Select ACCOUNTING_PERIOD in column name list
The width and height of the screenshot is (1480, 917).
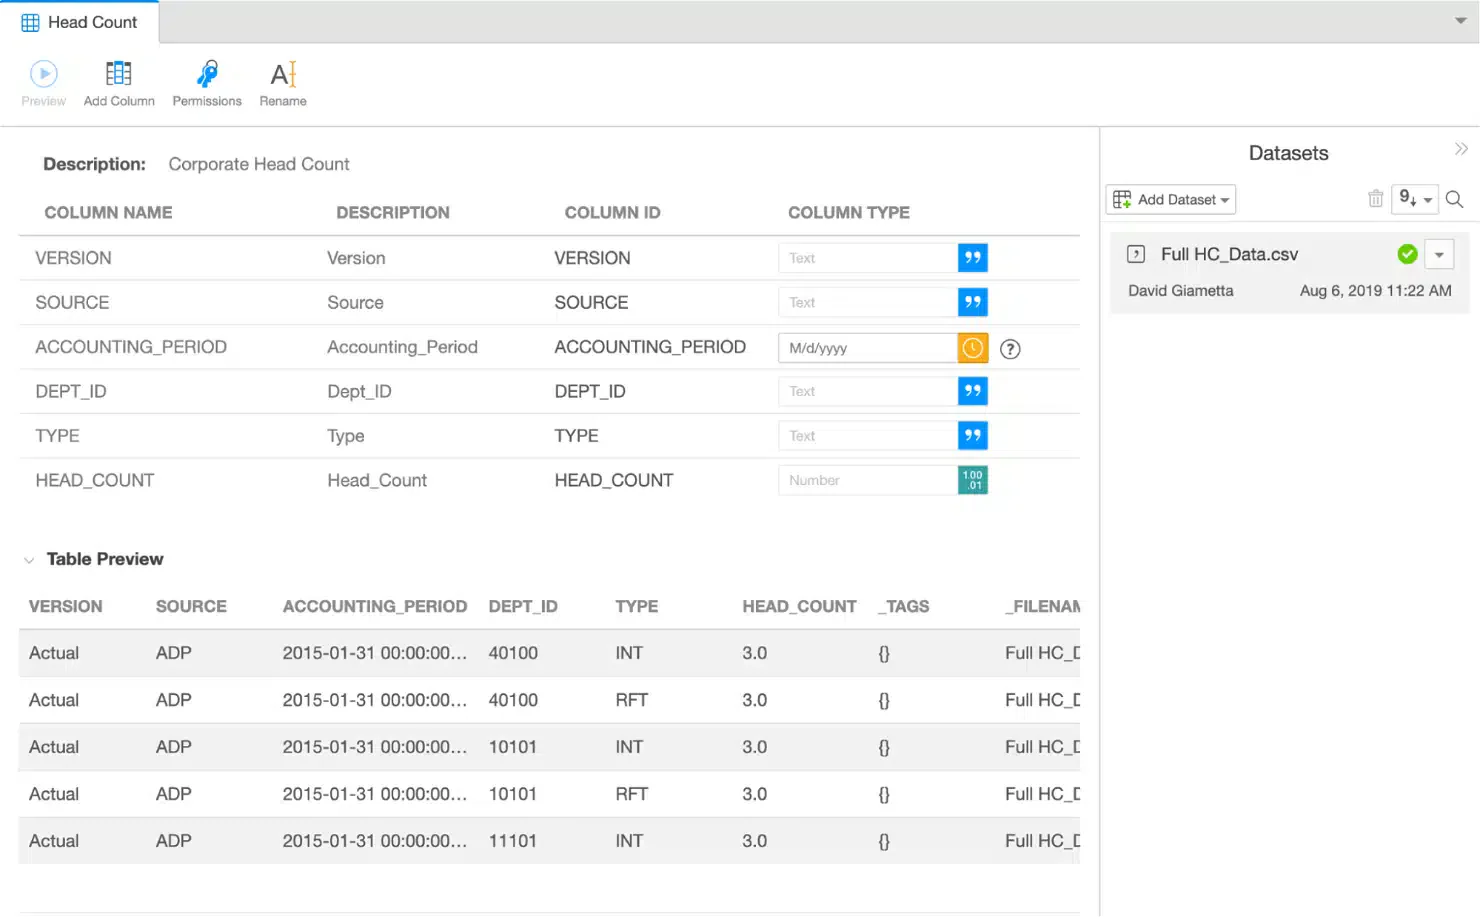pos(131,347)
